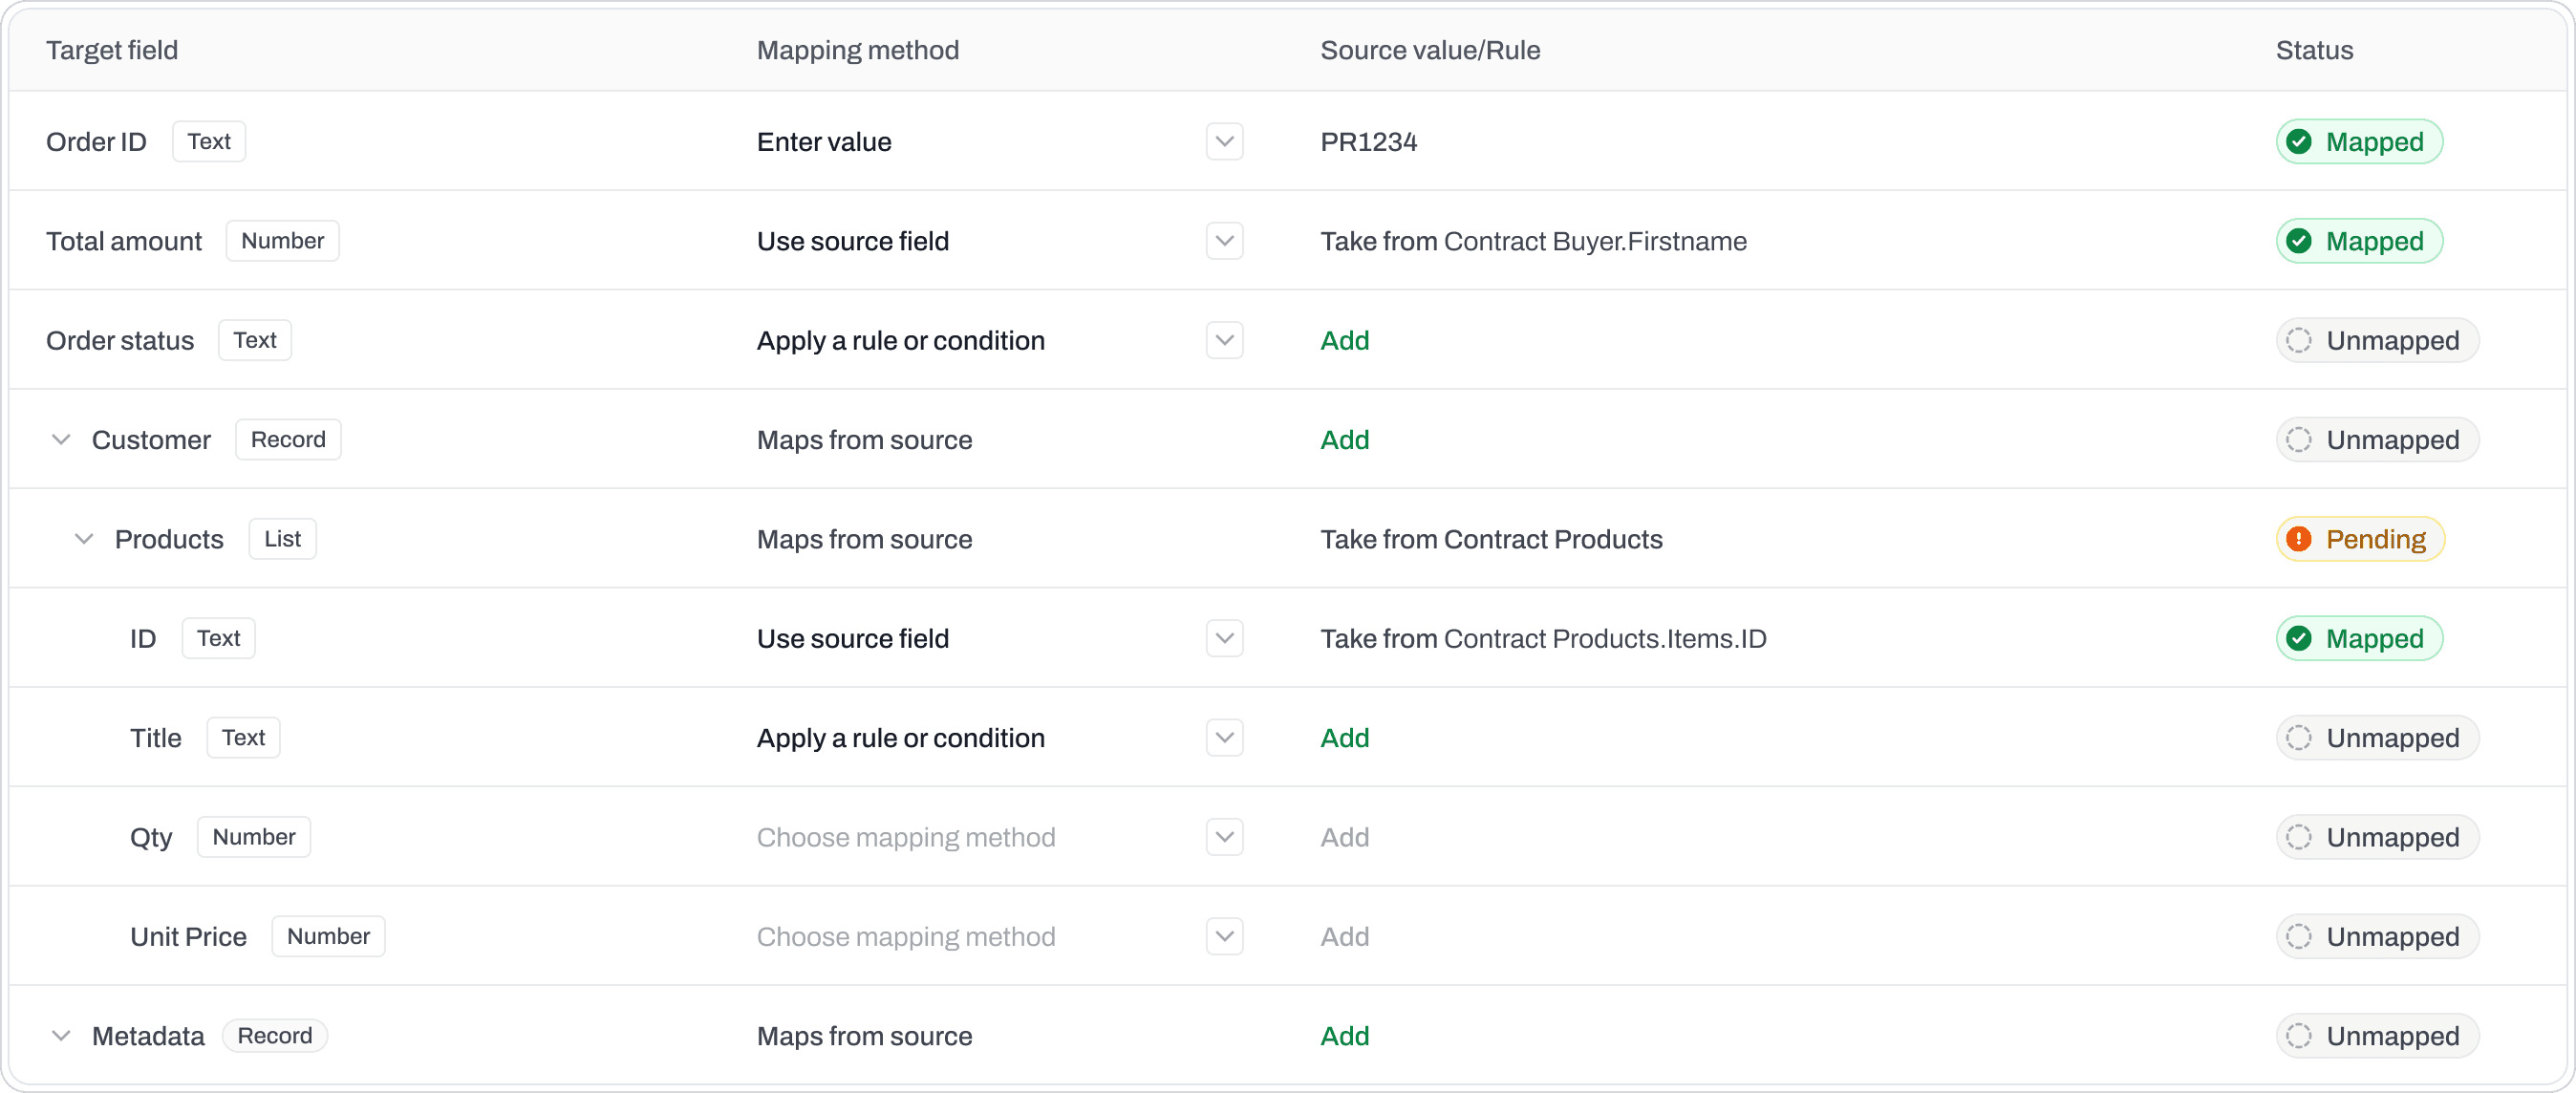The height and width of the screenshot is (1093, 2576).
Task: Expand the Metadata record row
Action: [x=61, y=1036]
